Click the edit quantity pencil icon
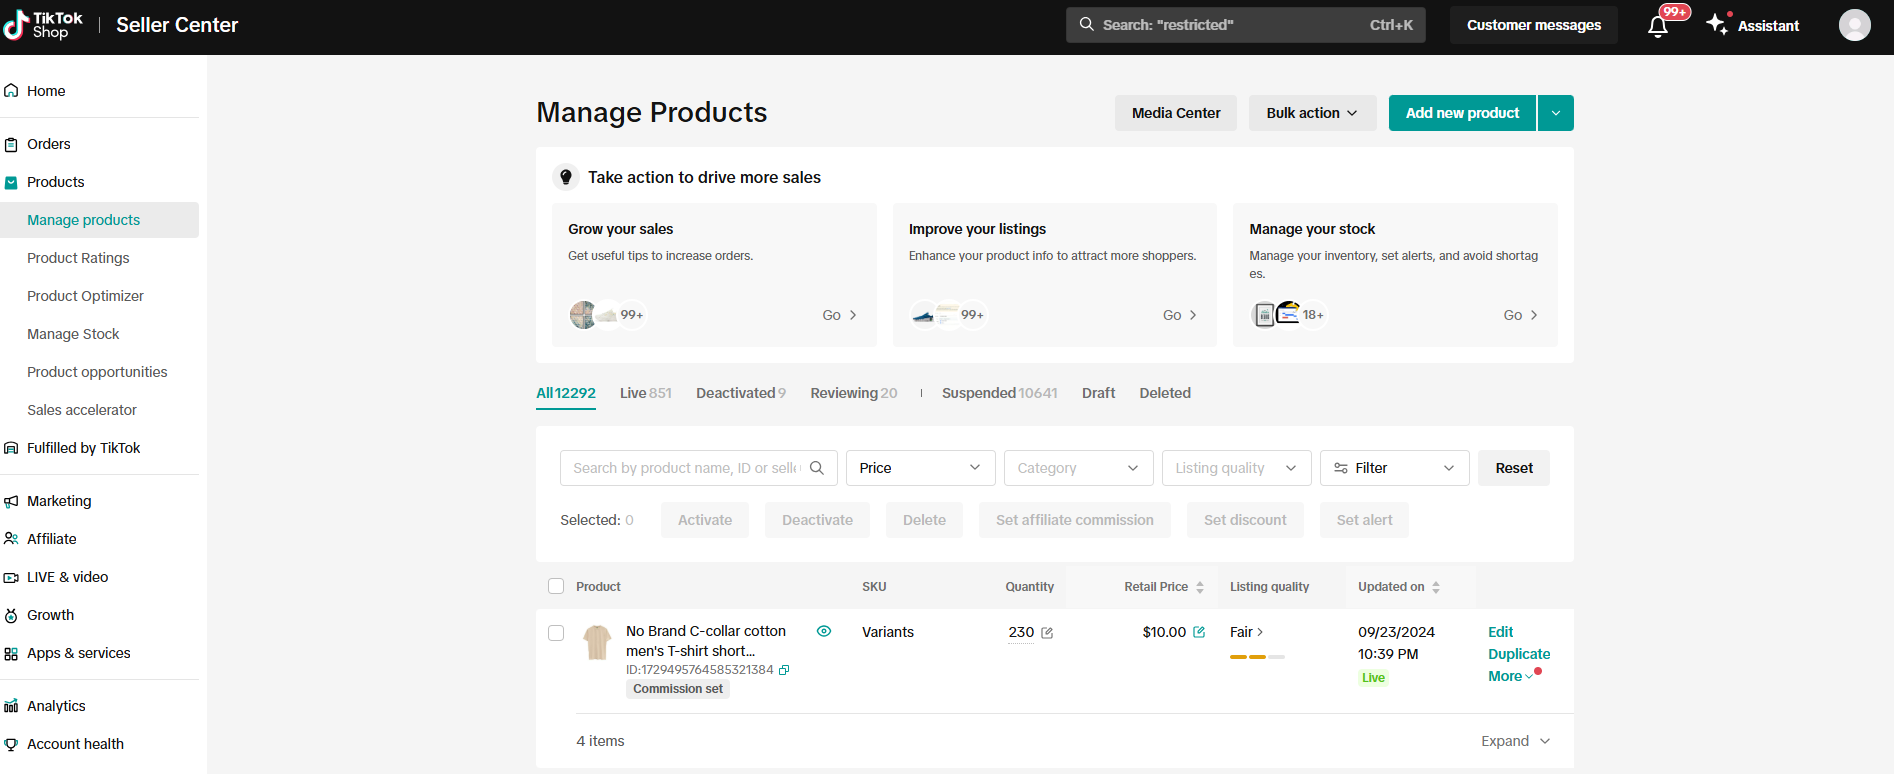 point(1047,633)
